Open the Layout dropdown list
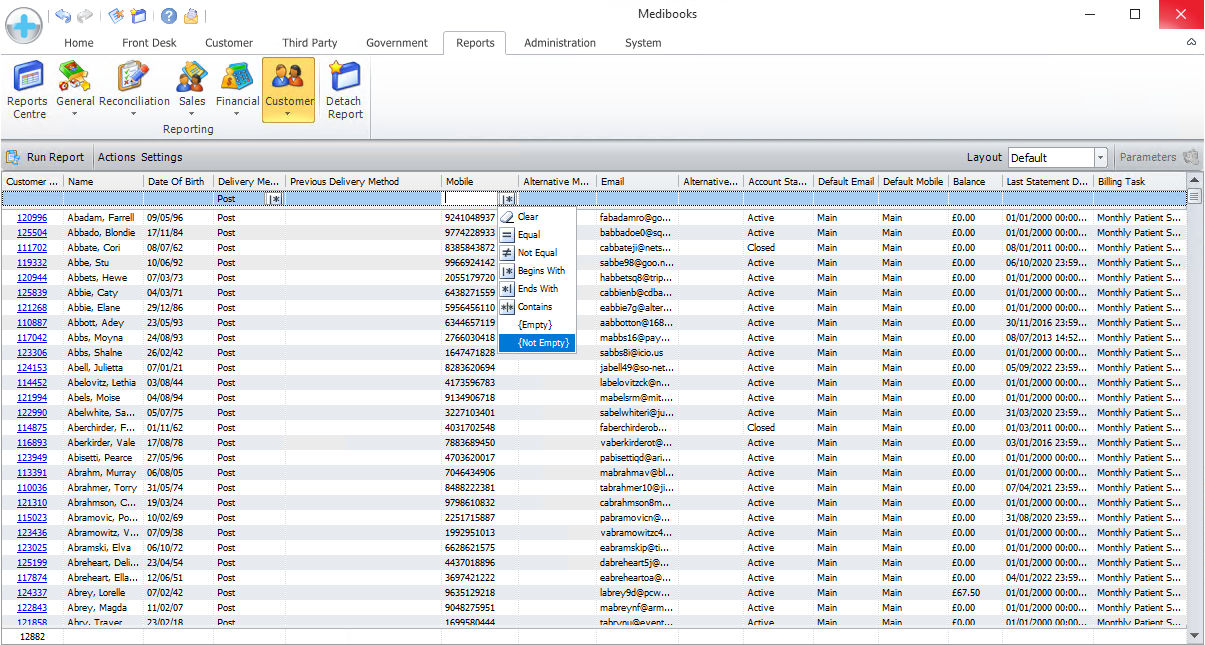Image resolution: width=1205 pixels, height=645 pixels. pos(1100,158)
